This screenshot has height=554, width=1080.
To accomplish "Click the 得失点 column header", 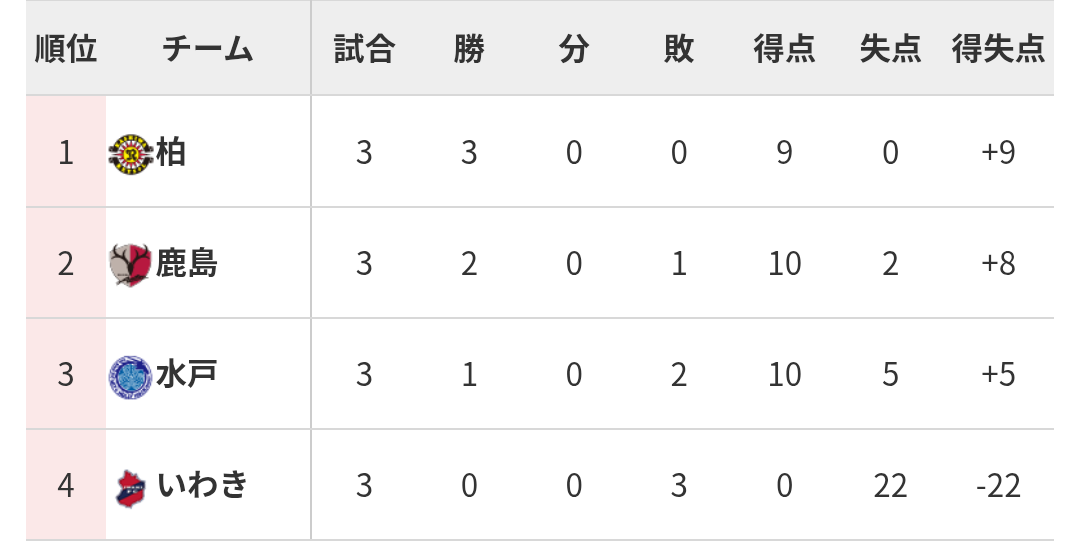I will coord(999,49).
